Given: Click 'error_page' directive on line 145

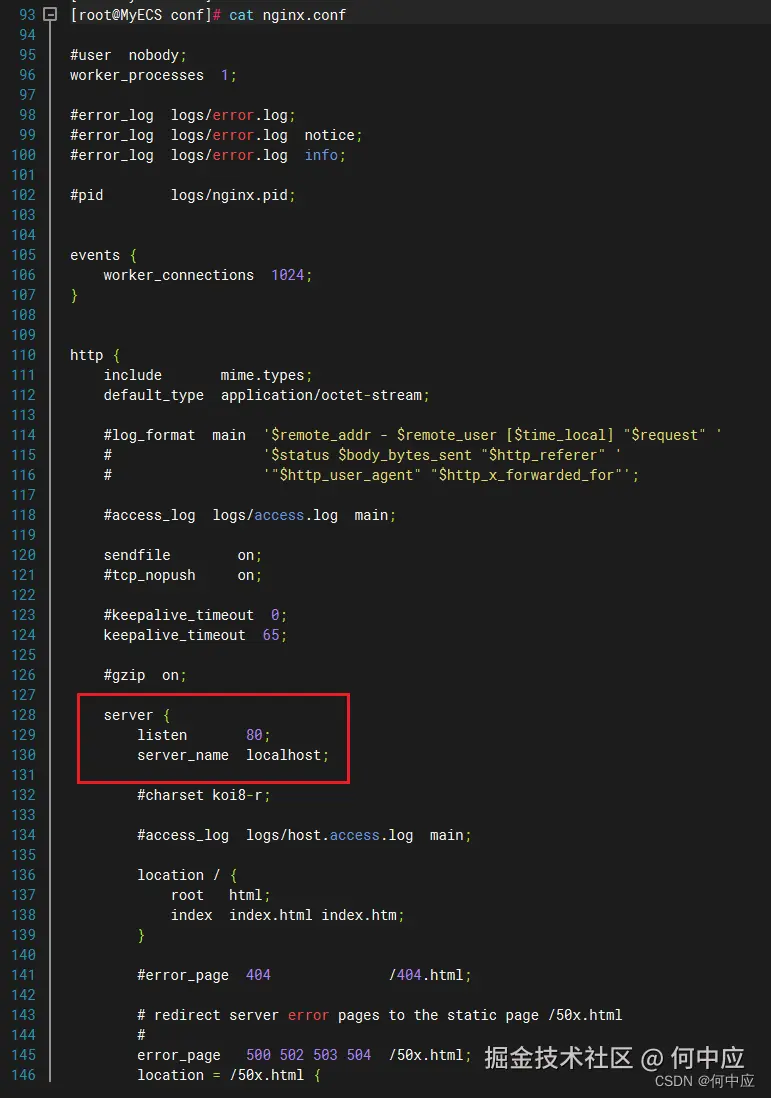Looking at the screenshot, I should click(179, 1055).
